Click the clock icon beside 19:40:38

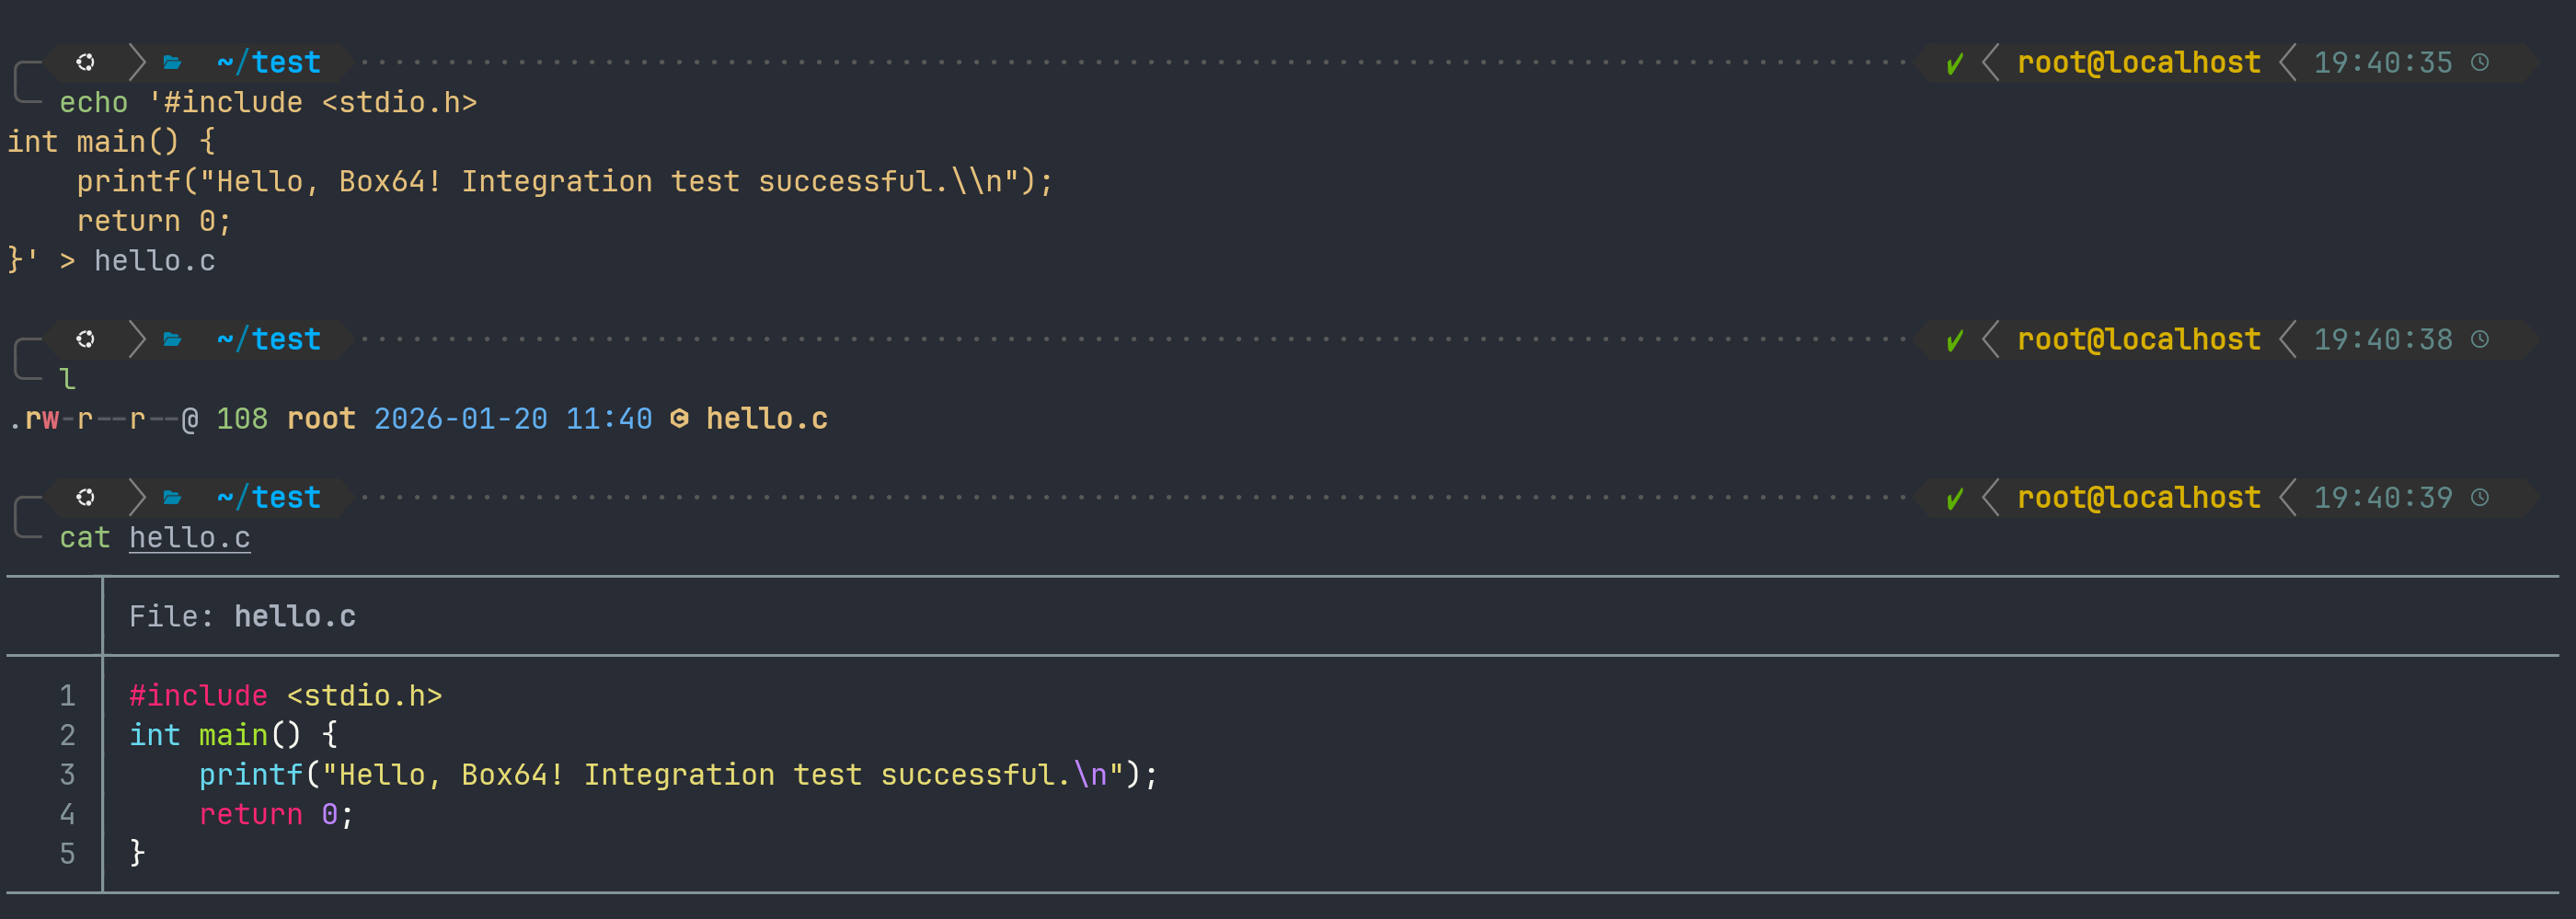(x=2479, y=340)
